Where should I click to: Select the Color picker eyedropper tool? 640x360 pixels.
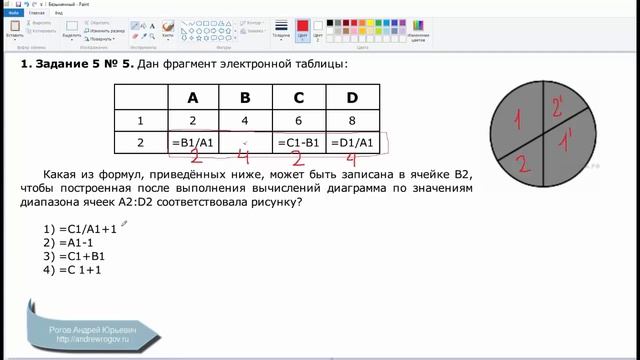144,36
